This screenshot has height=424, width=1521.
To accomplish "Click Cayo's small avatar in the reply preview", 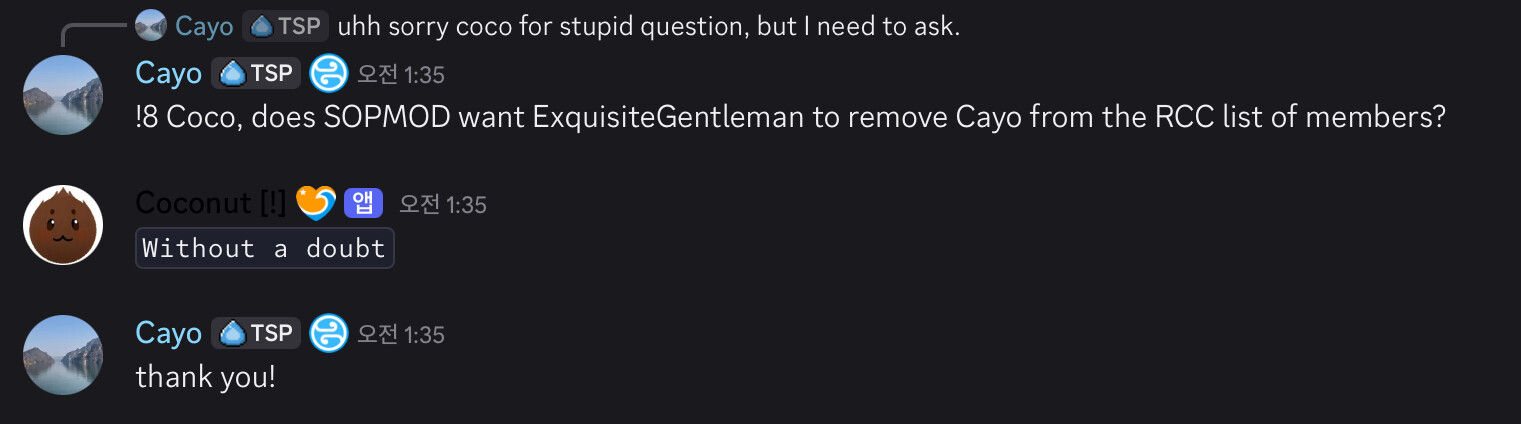I will pyautogui.click(x=150, y=25).
